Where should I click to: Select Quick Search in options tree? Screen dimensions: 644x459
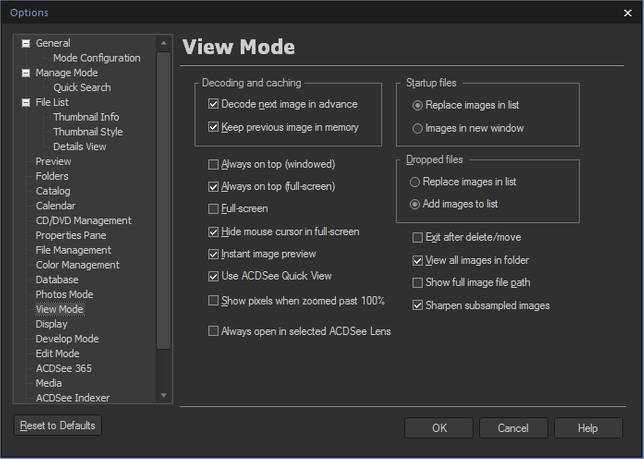(x=82, y=87)
